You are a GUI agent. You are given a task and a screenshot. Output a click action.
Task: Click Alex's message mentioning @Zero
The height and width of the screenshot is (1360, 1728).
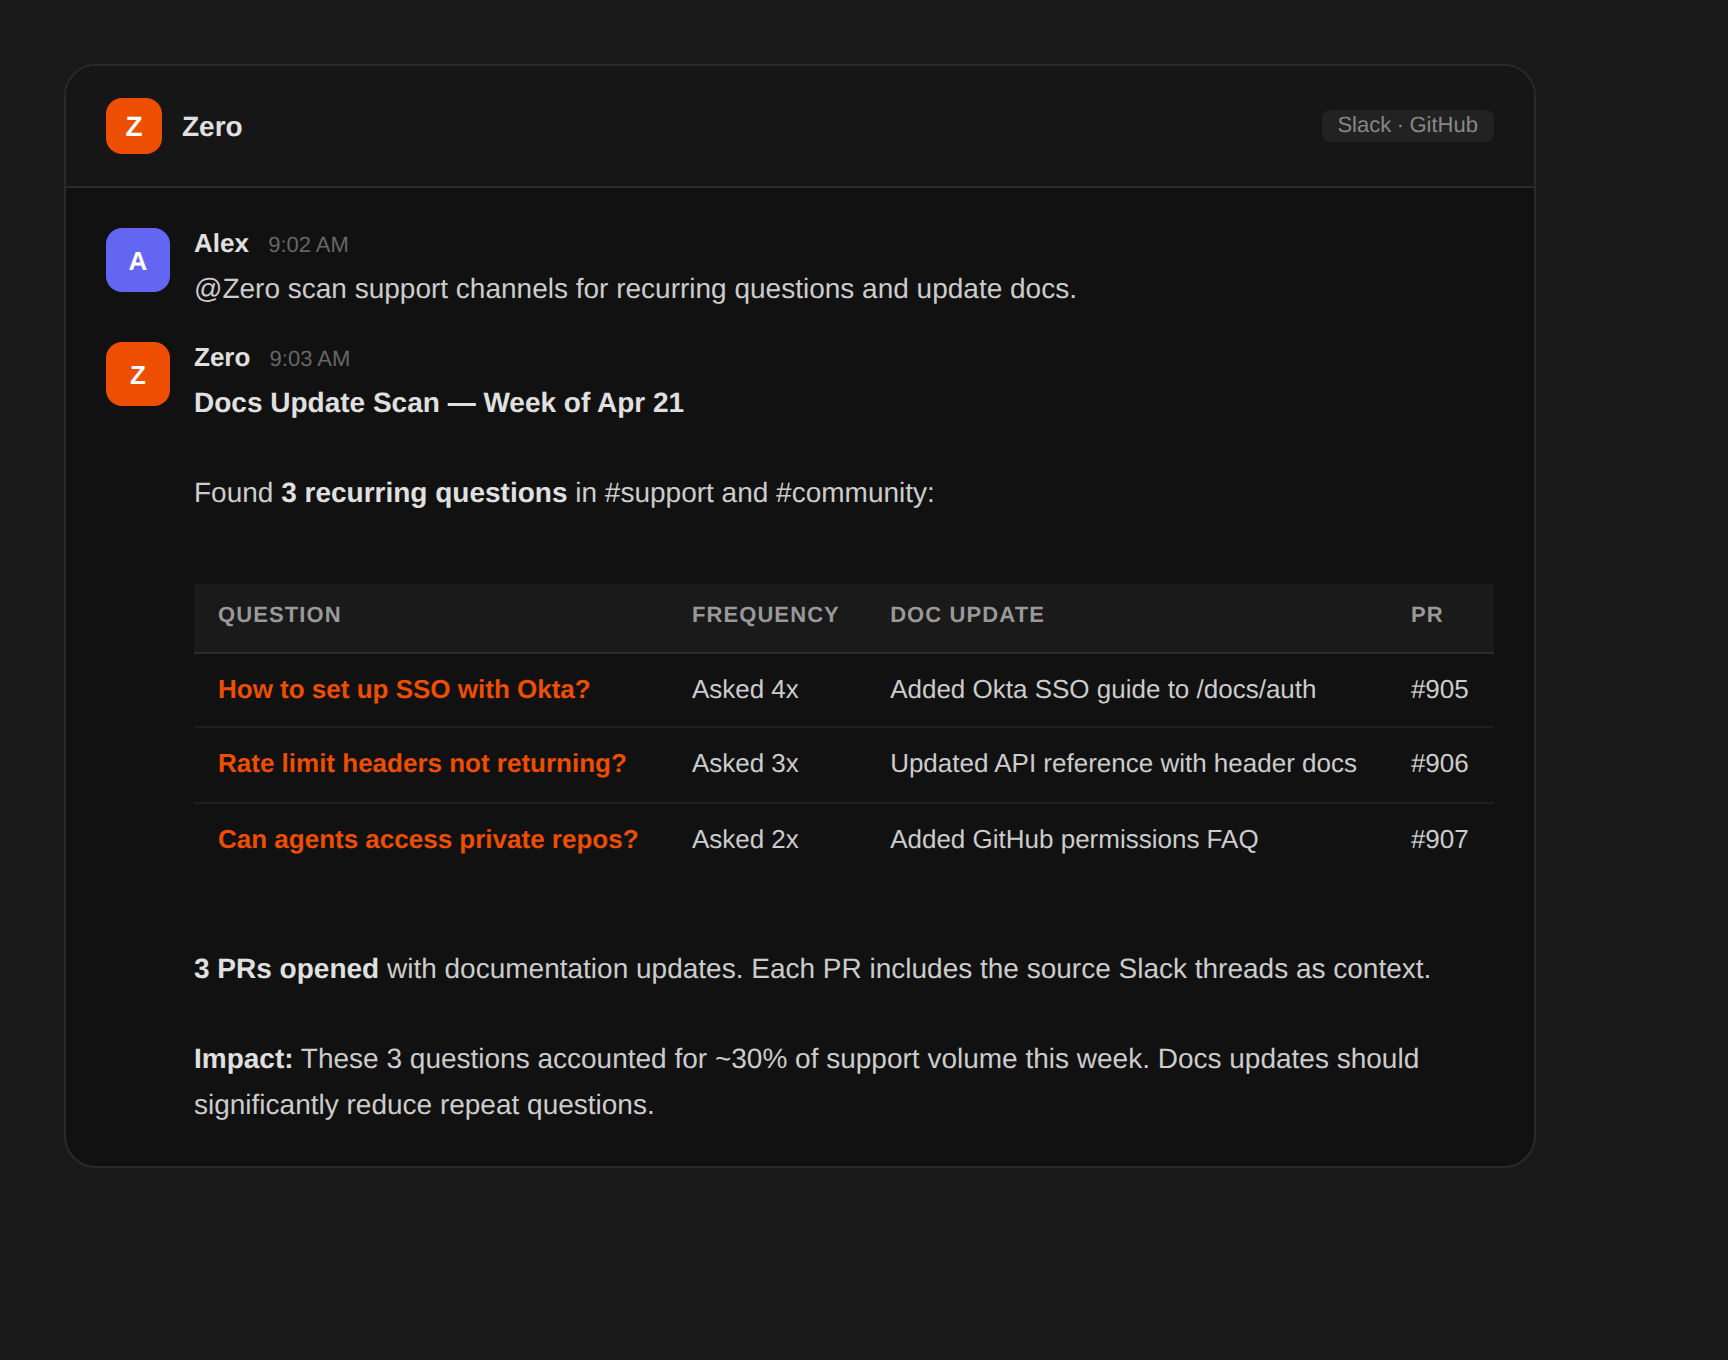click(635, 289)
